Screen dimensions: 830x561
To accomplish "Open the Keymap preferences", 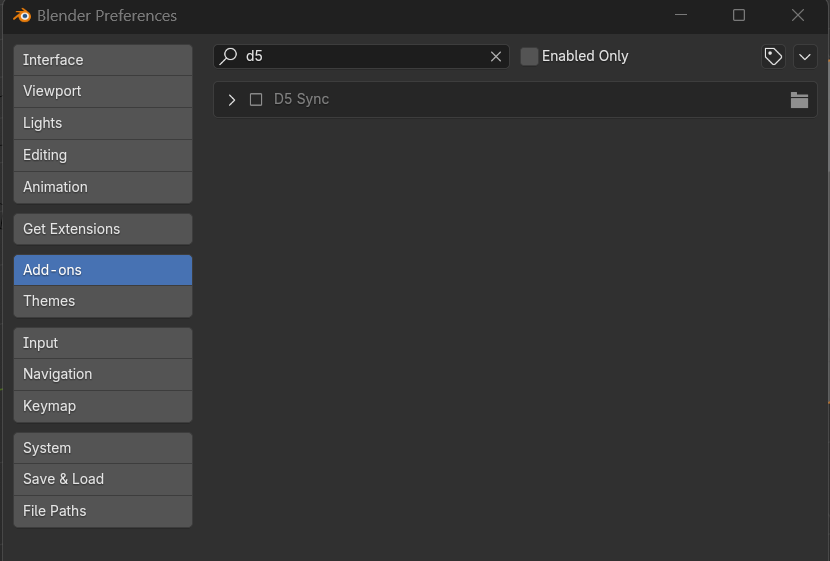I will pyautogui.click(x=102, y=406).
